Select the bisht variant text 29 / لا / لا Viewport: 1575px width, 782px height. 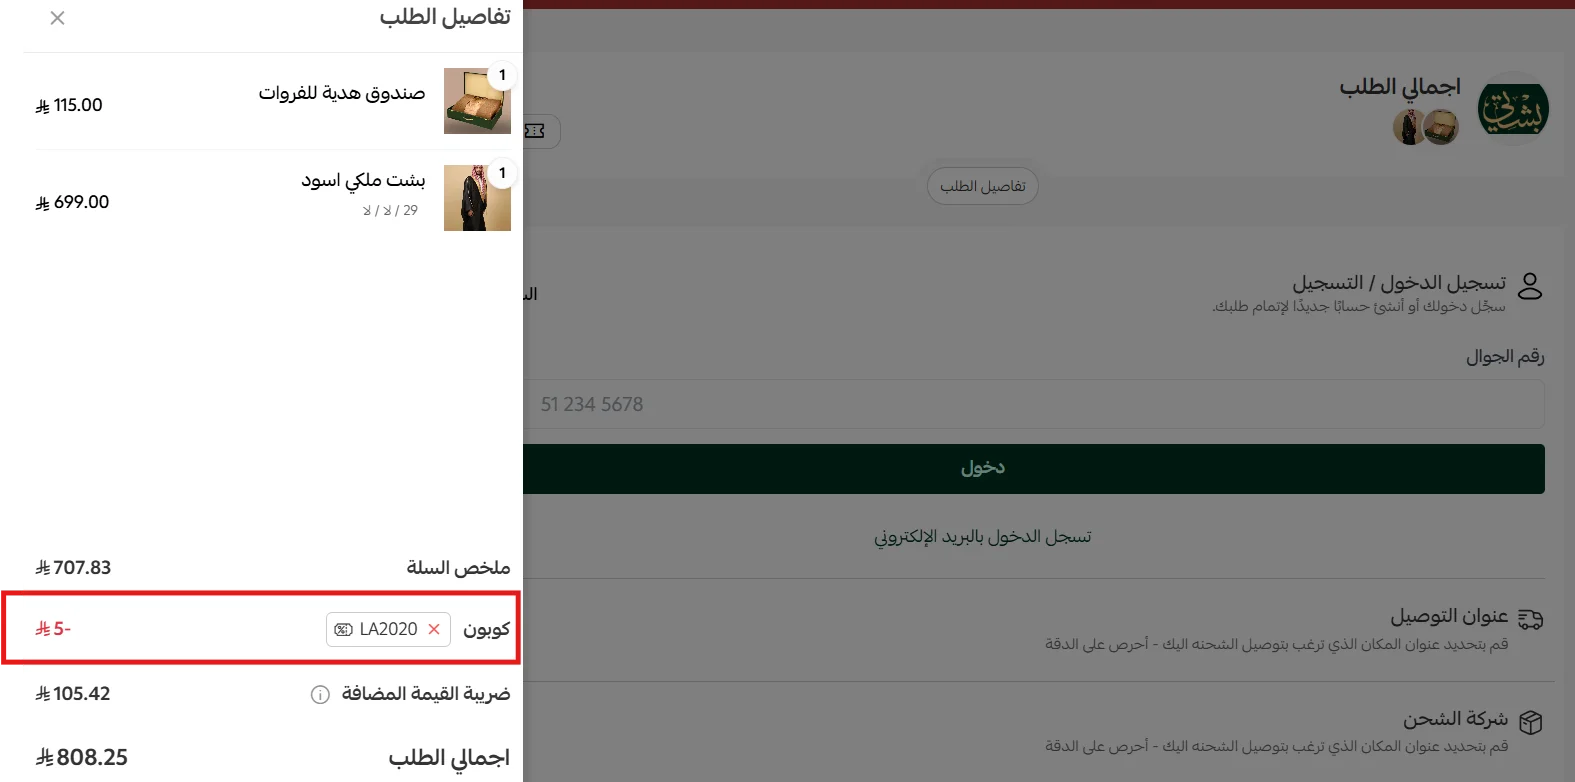point(390,210)
